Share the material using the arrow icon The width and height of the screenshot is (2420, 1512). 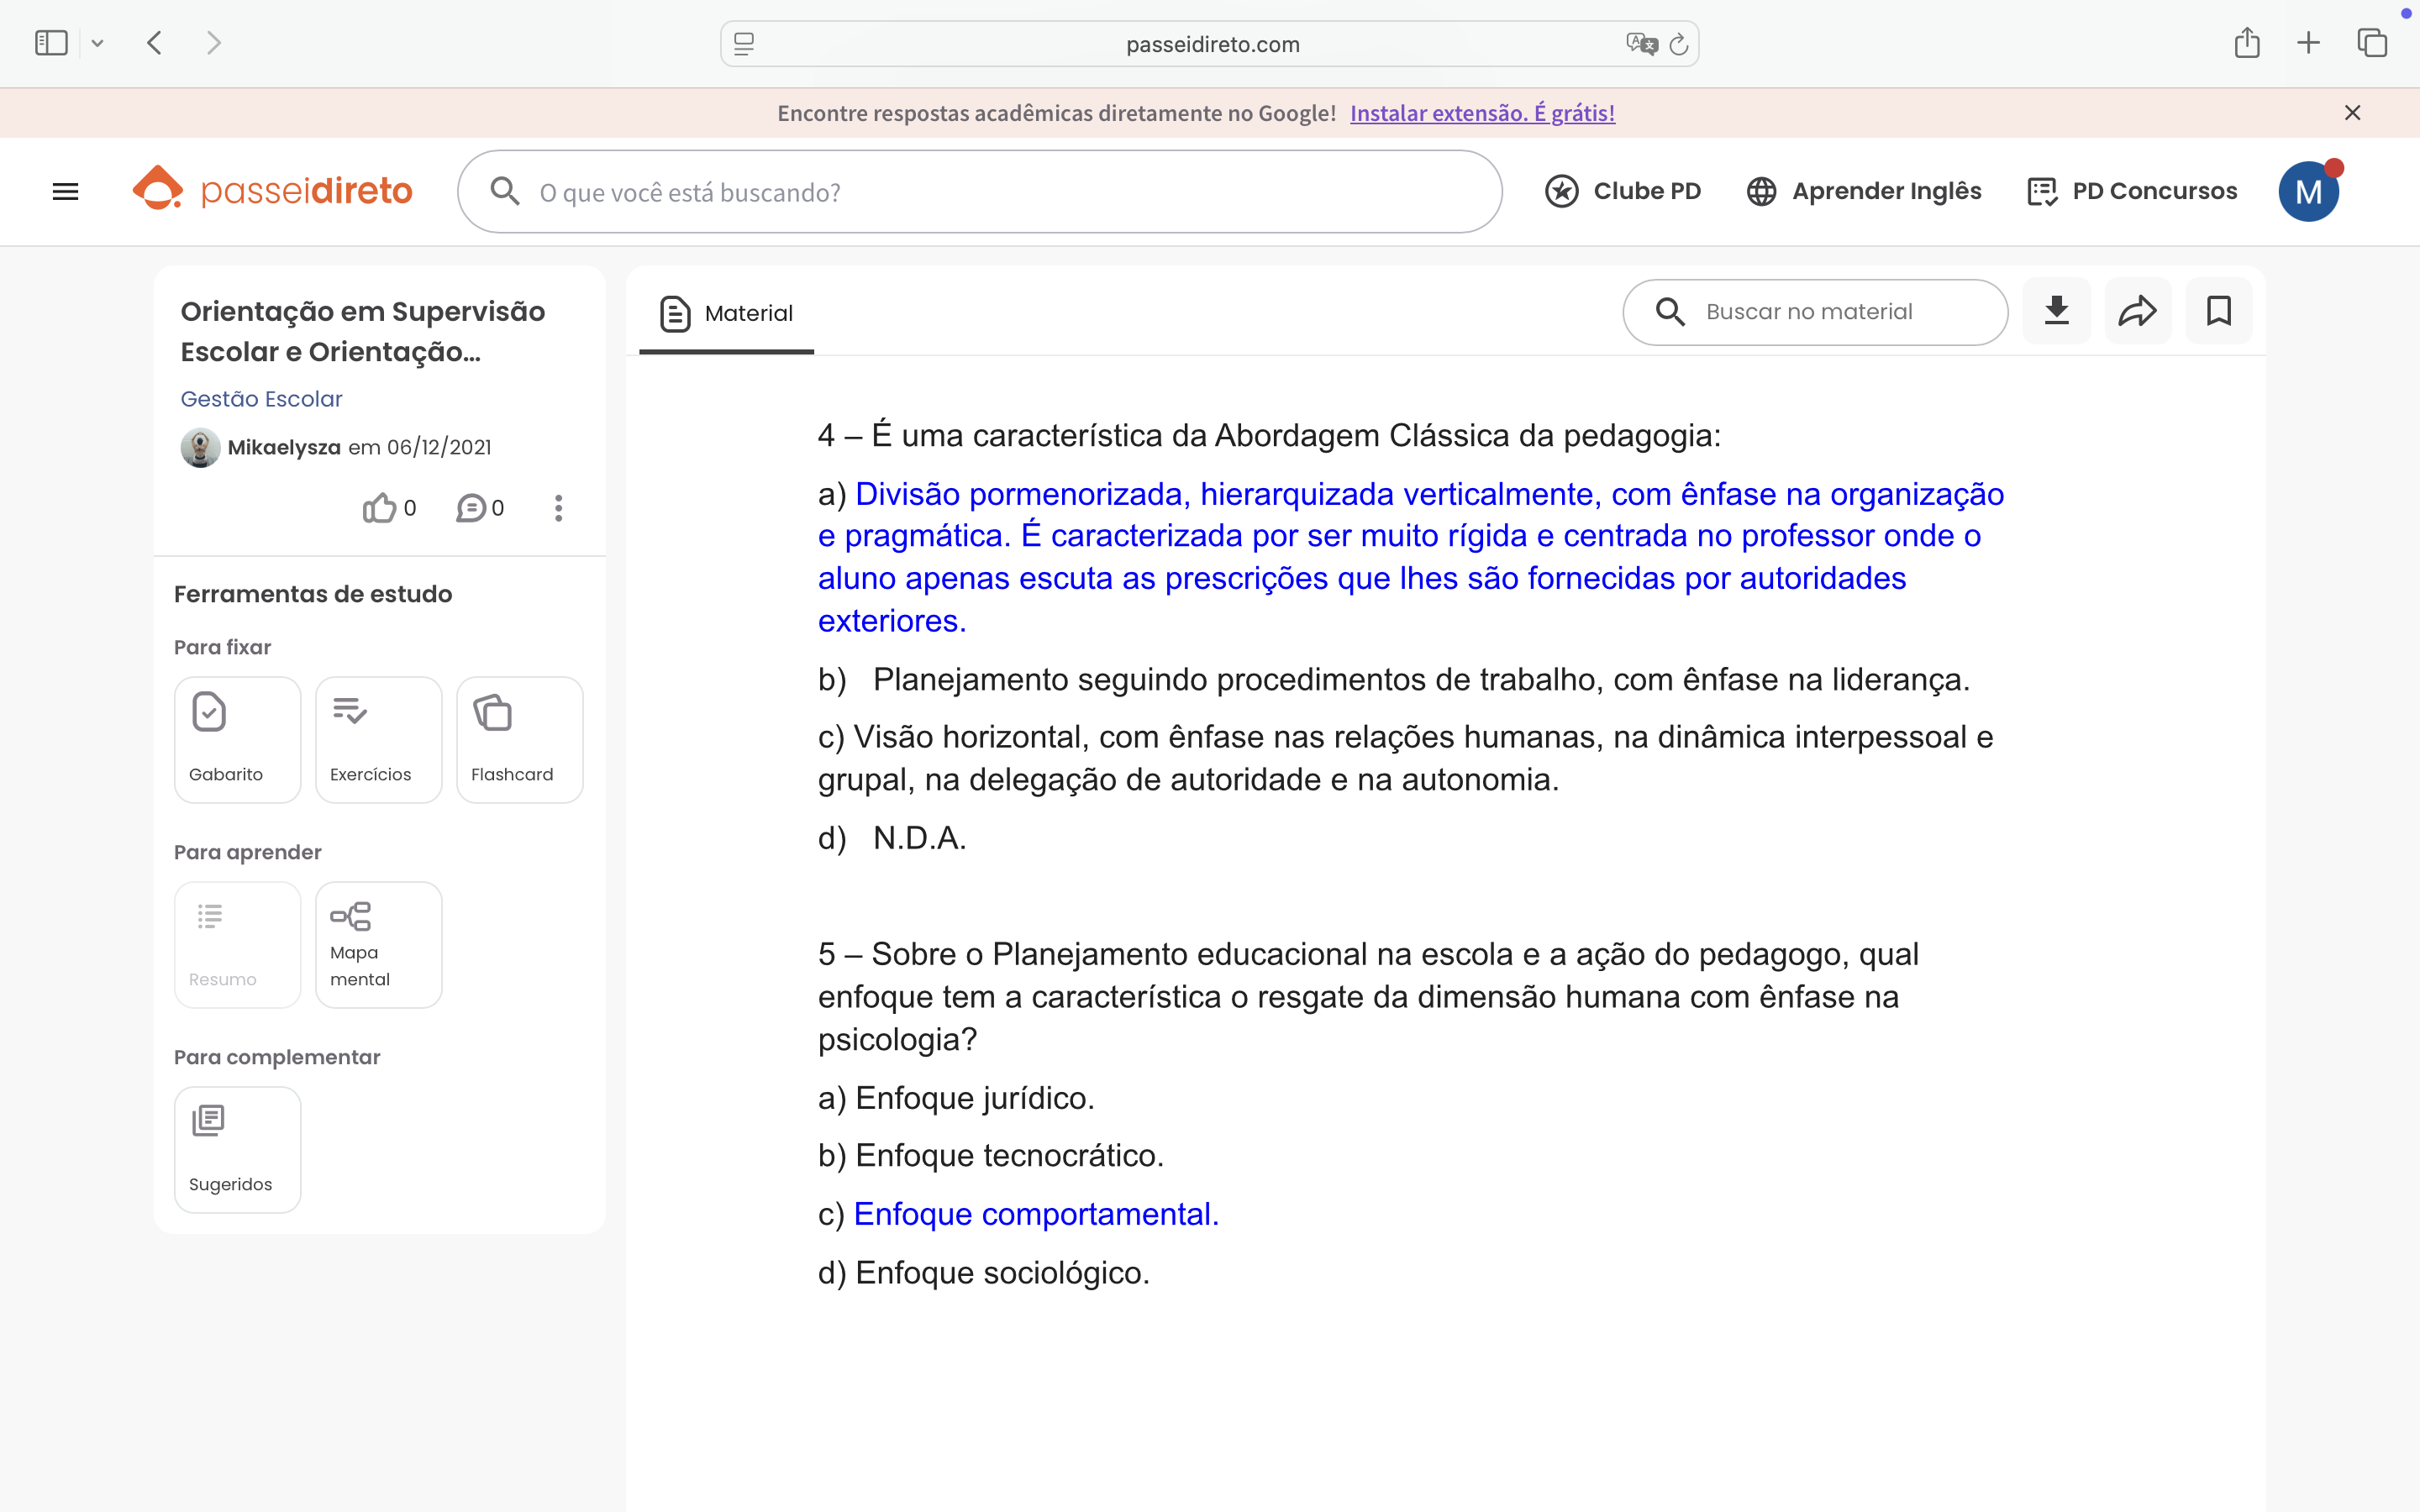click(x=2137, y=311)
